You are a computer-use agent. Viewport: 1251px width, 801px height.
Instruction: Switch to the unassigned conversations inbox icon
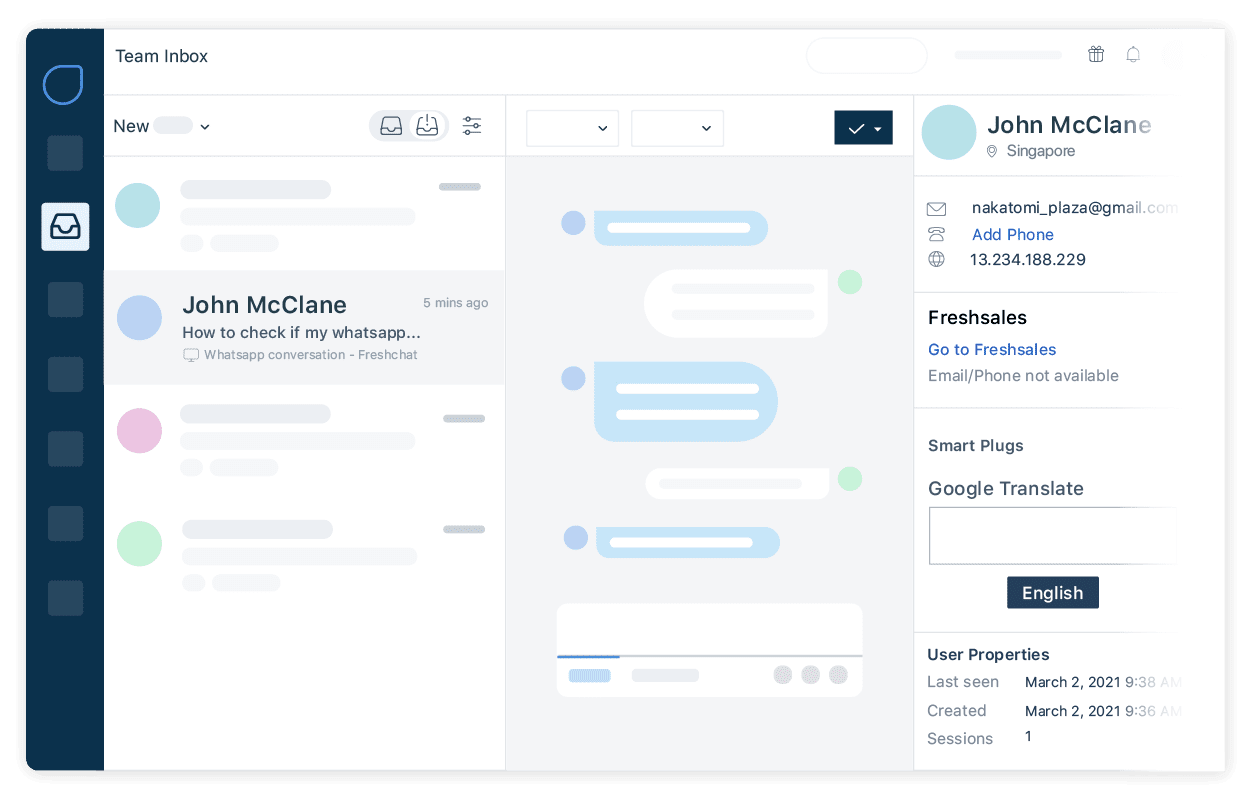(x=428, y=126)
